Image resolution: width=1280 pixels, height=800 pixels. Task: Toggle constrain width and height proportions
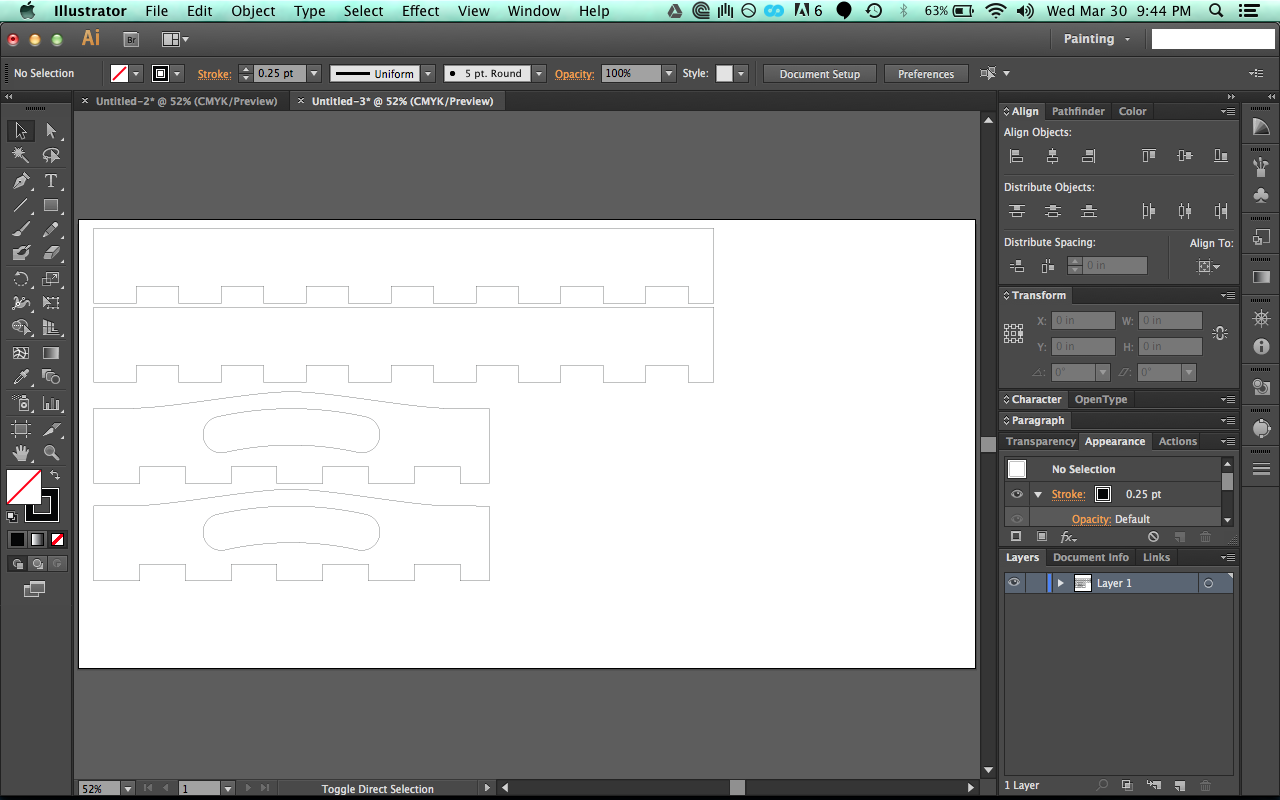tap(1220, 334)
